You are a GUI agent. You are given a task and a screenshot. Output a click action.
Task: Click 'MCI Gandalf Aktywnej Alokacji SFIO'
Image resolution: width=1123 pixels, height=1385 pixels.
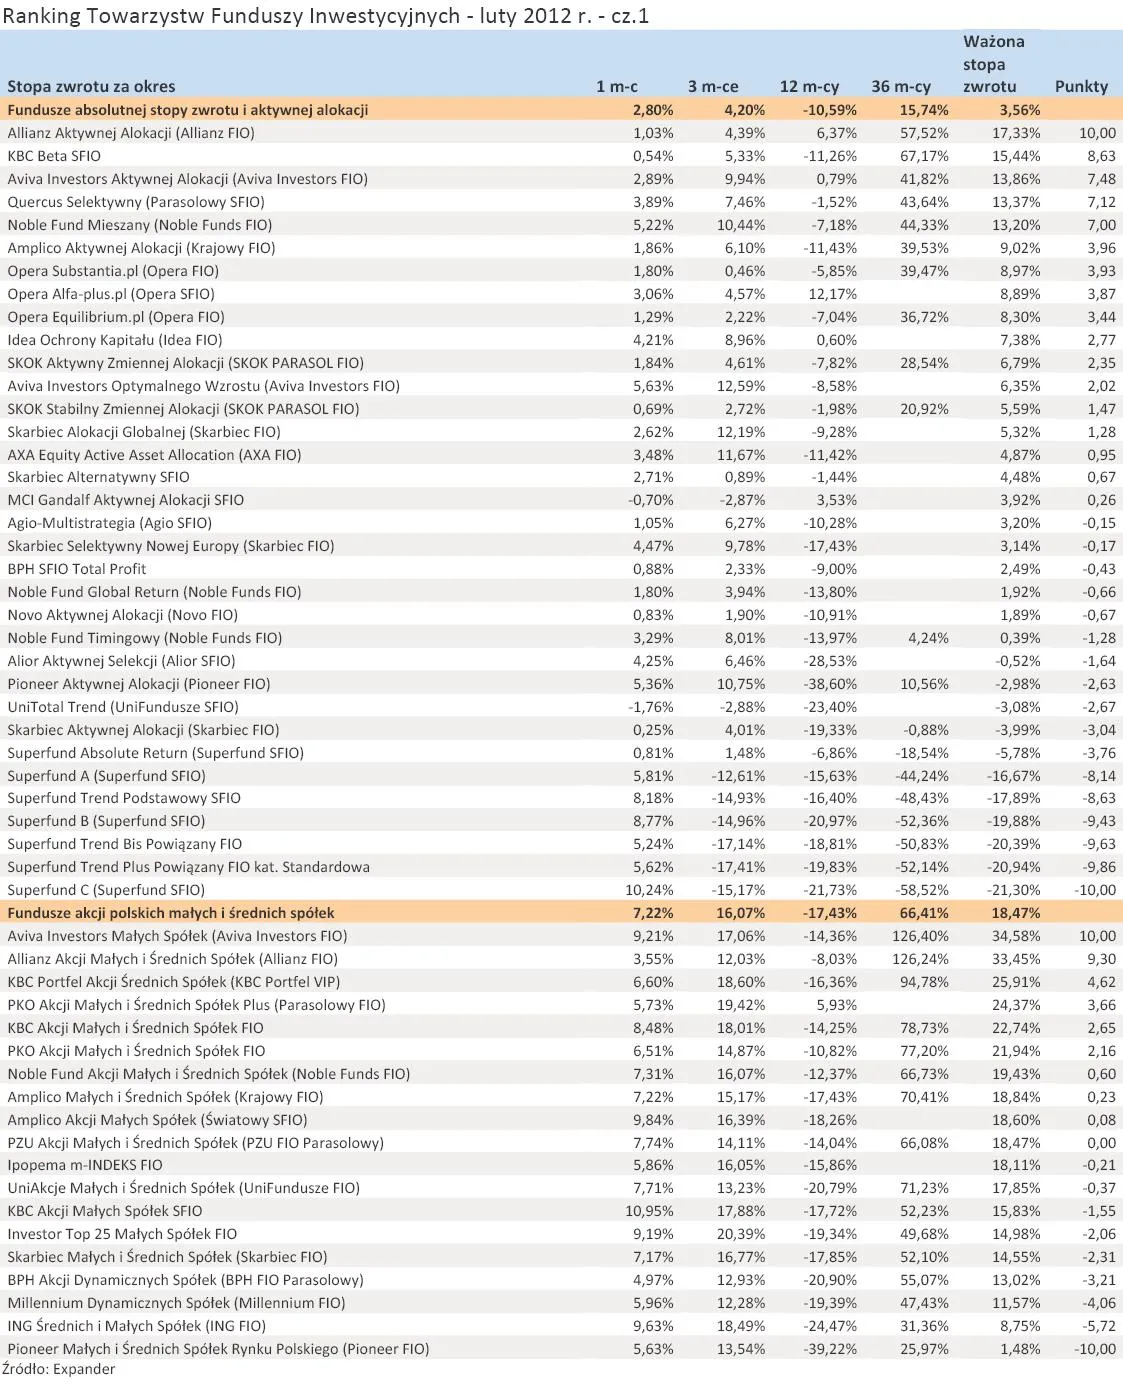pyautogui.click(x=126, y=500)
